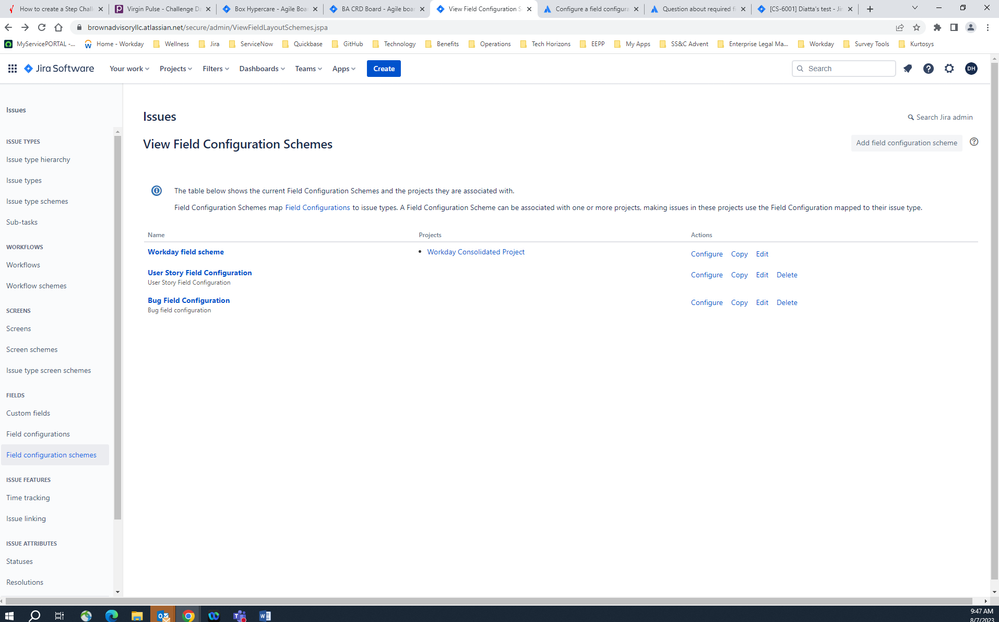Open Jira notifications via the bell icon

908,68
